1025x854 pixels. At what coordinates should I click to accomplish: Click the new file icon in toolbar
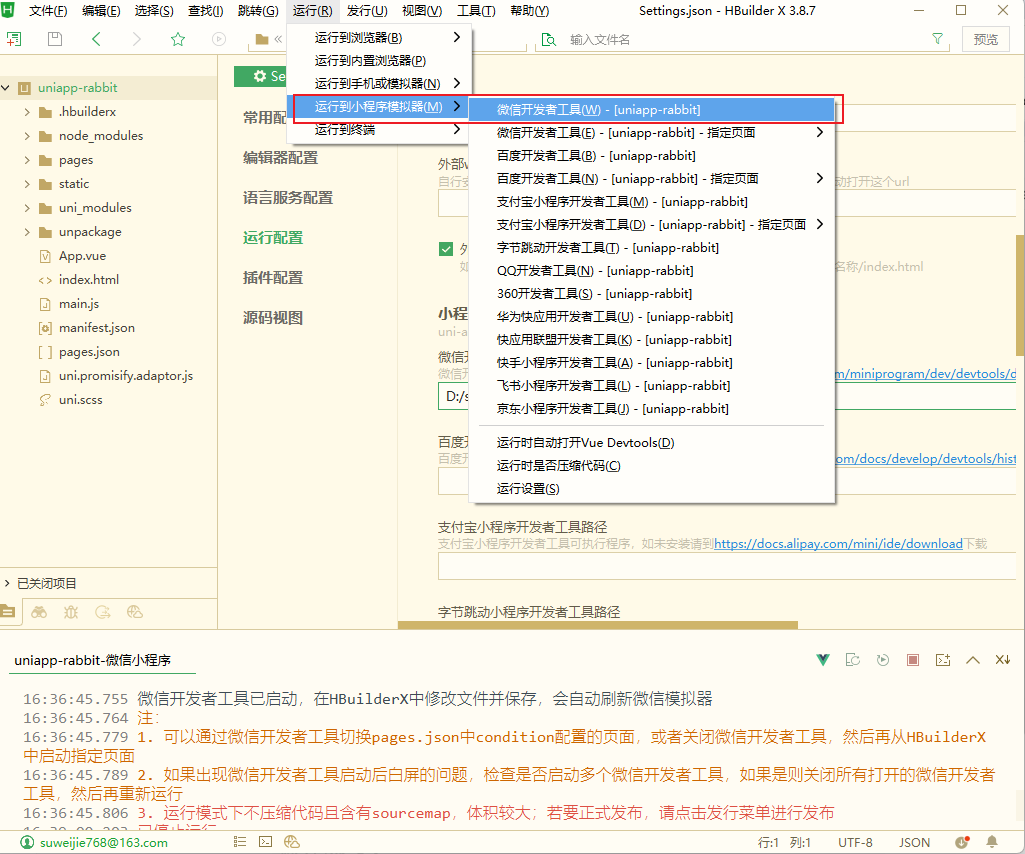tap(14, 39)
